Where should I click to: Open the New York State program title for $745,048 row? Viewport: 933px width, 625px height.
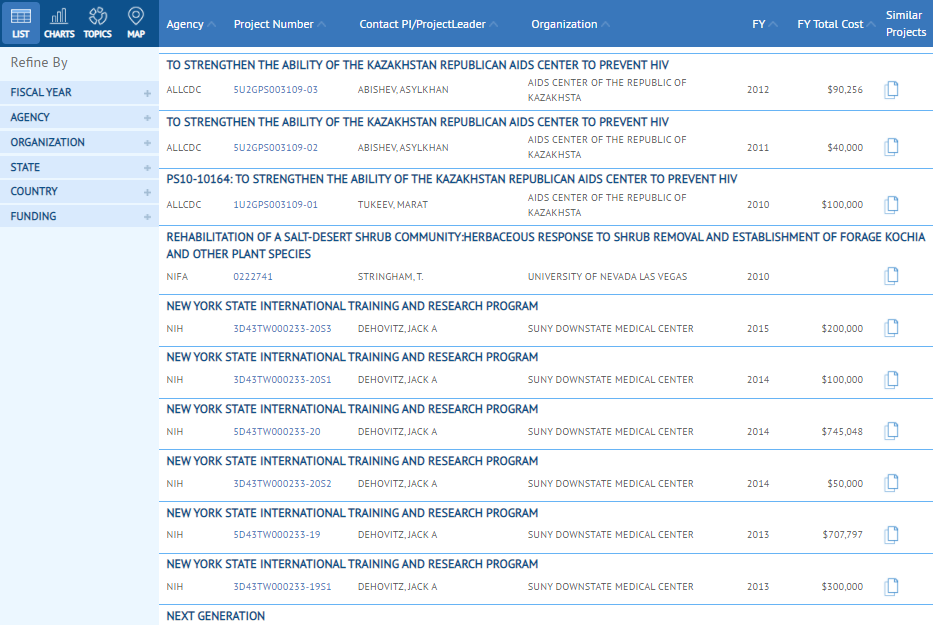coord(352,409)
